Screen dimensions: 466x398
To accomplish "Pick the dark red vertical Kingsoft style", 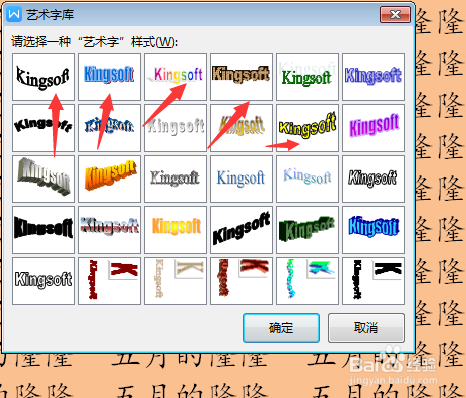I will (x=109, y=281).
